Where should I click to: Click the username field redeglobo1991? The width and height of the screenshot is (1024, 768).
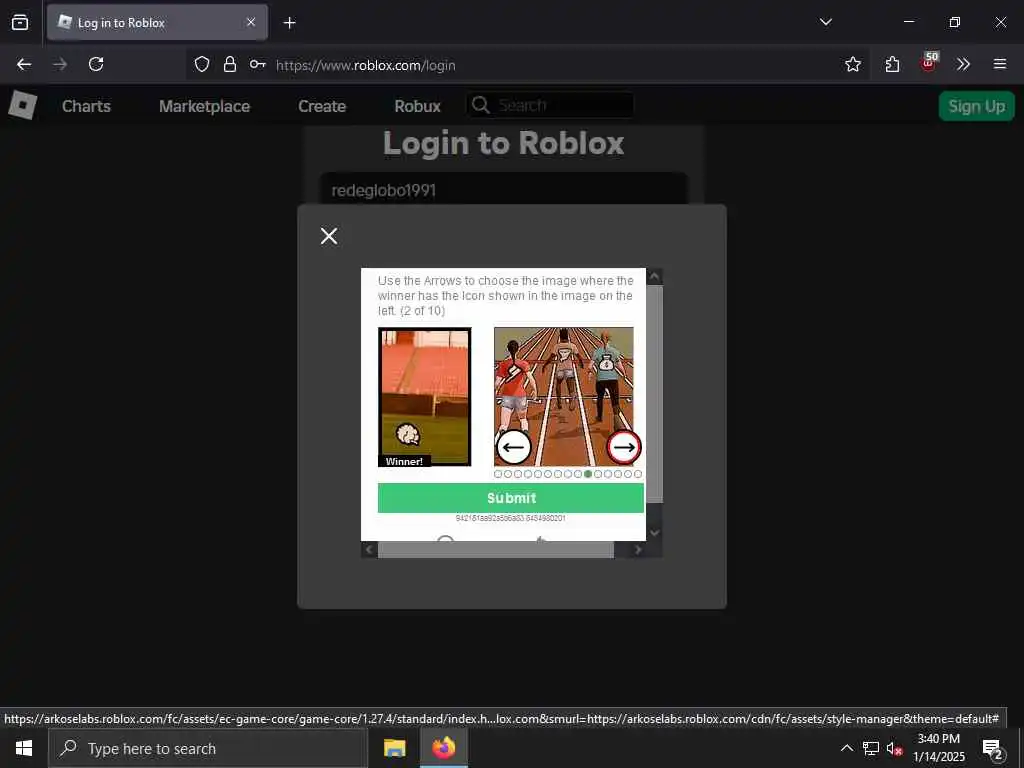pyautogui.click(x=504, y=189)
